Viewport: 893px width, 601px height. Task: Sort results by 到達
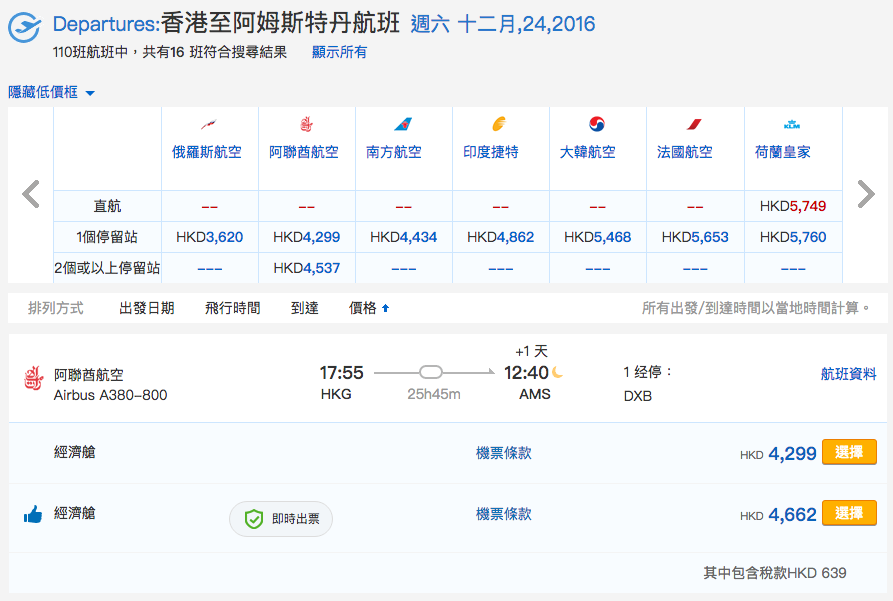[x=305, y=308]
